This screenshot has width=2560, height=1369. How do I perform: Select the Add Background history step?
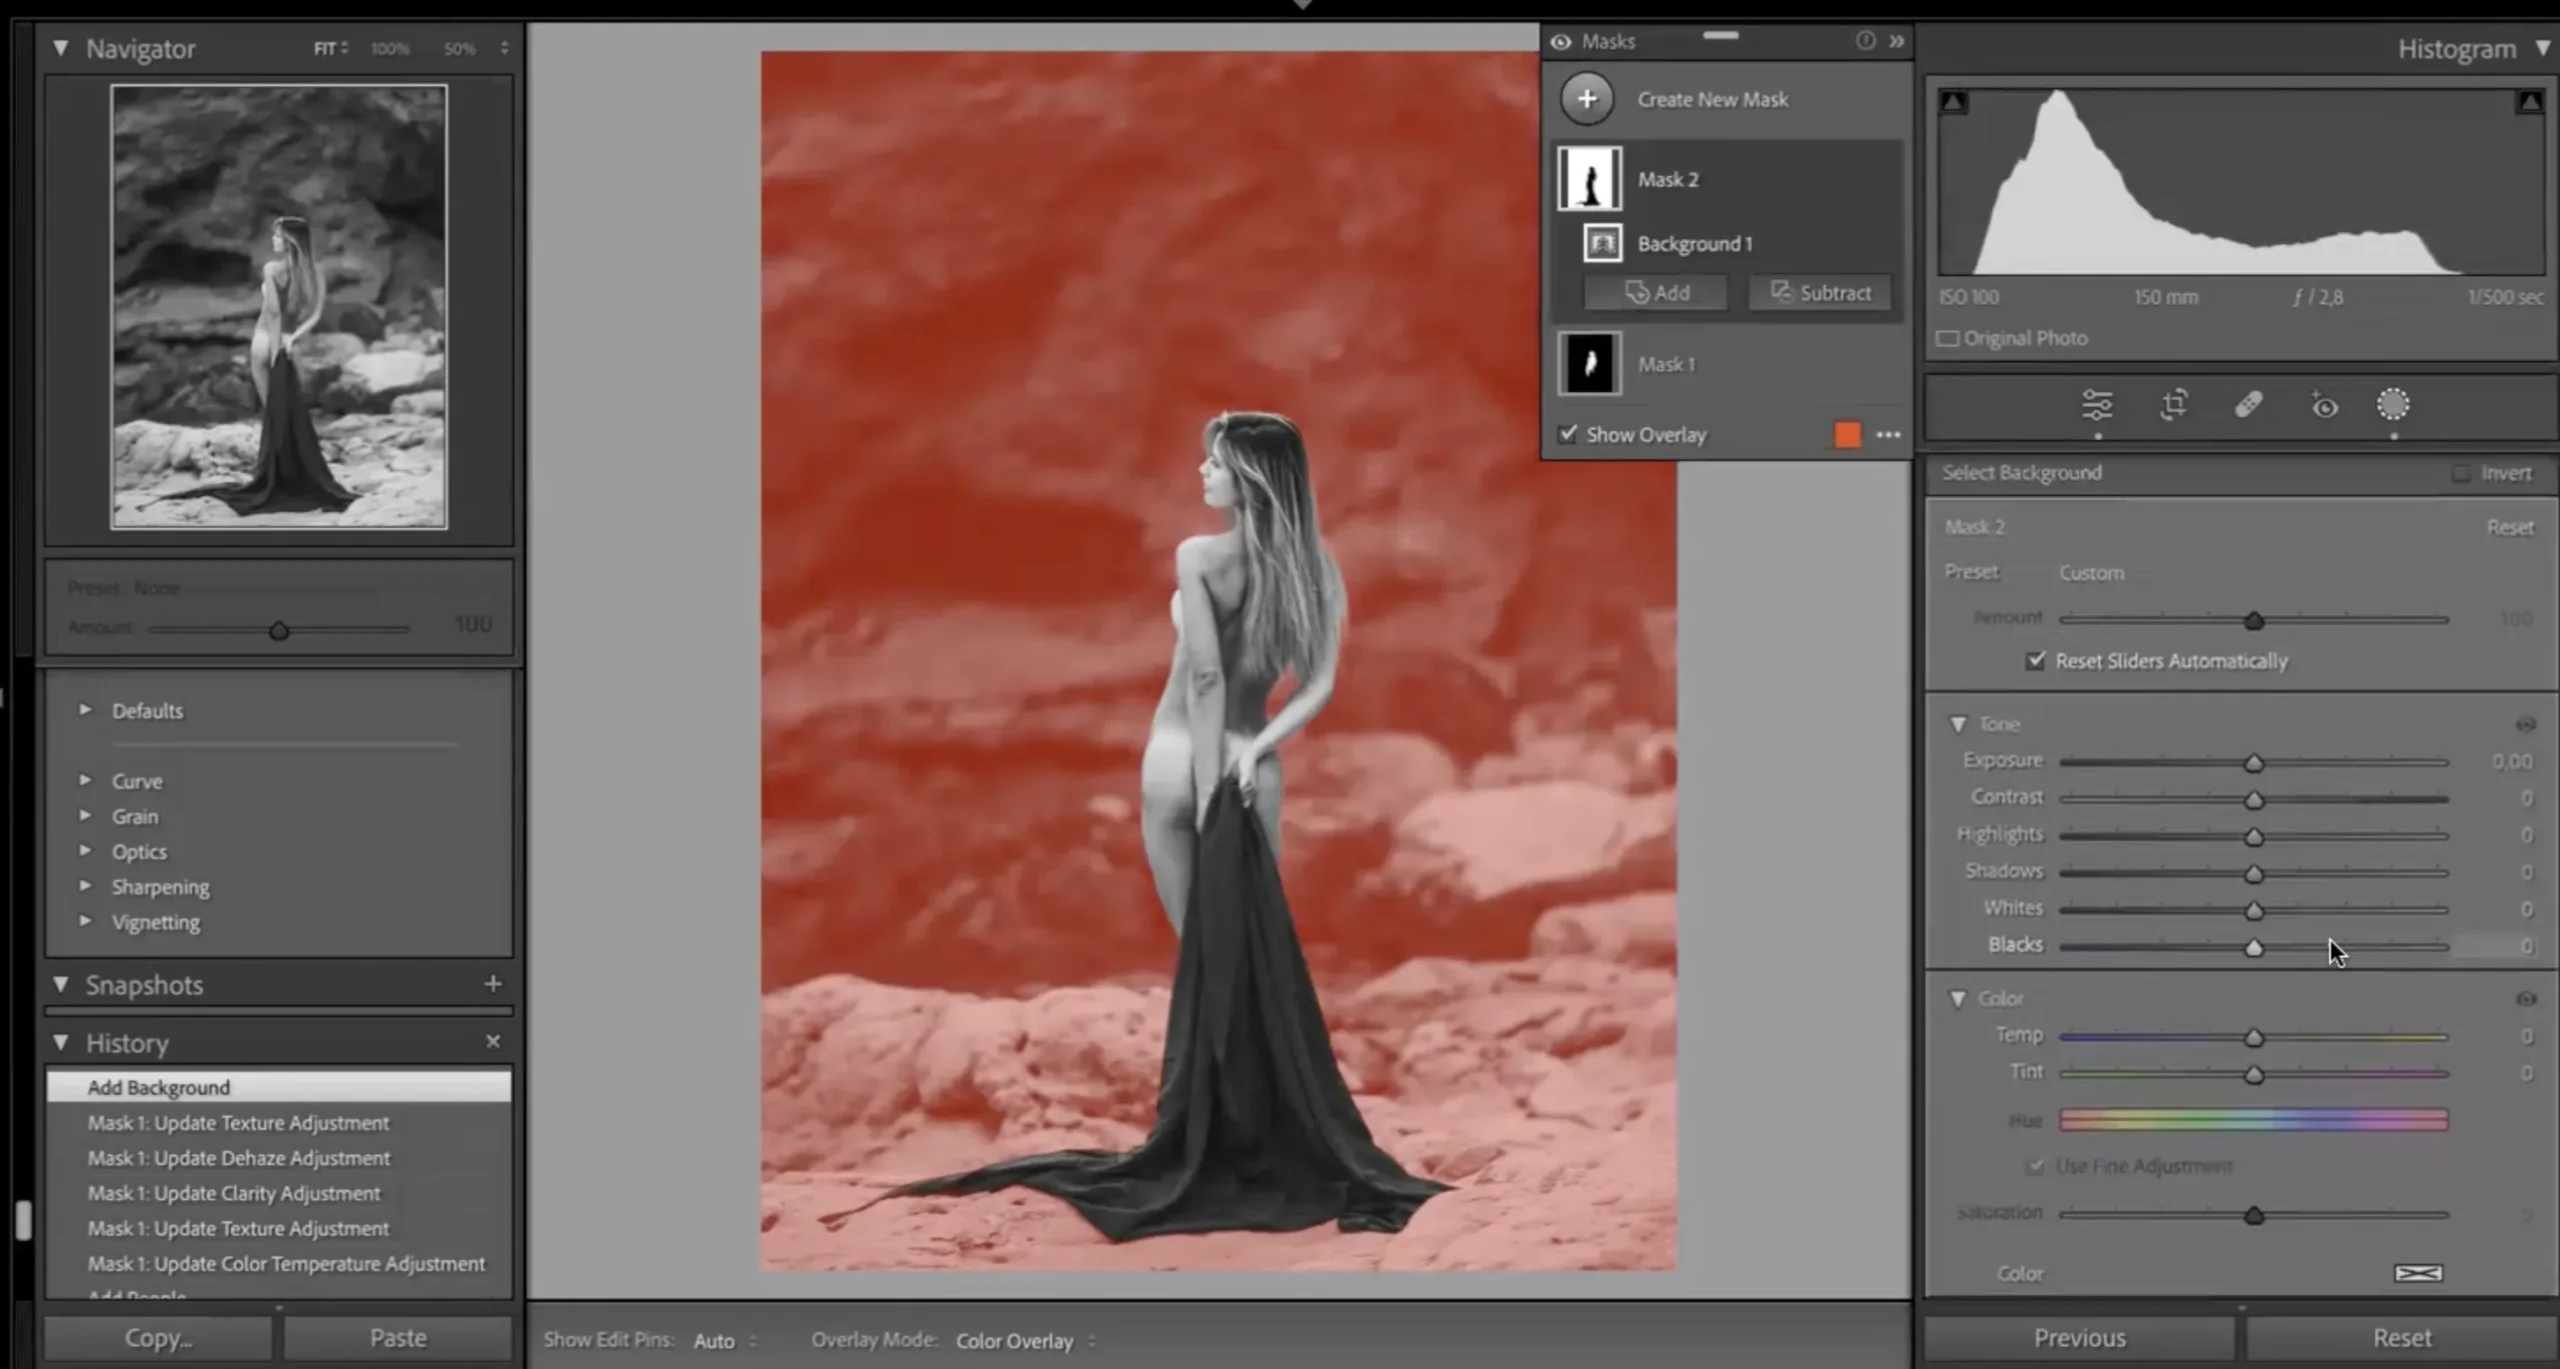pos(158,1087)
